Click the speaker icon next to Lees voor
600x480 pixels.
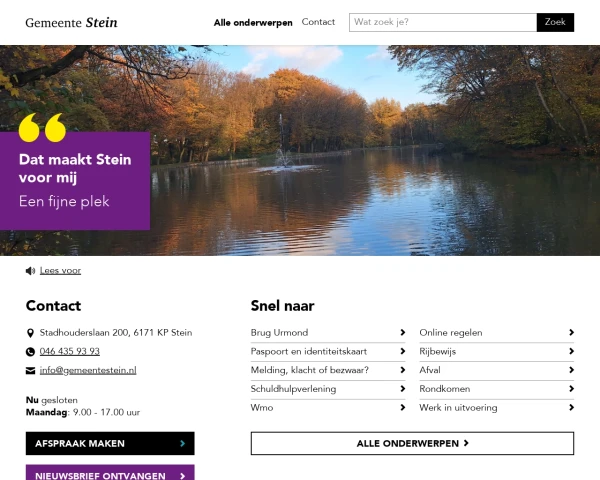click(x=30, y=271)
